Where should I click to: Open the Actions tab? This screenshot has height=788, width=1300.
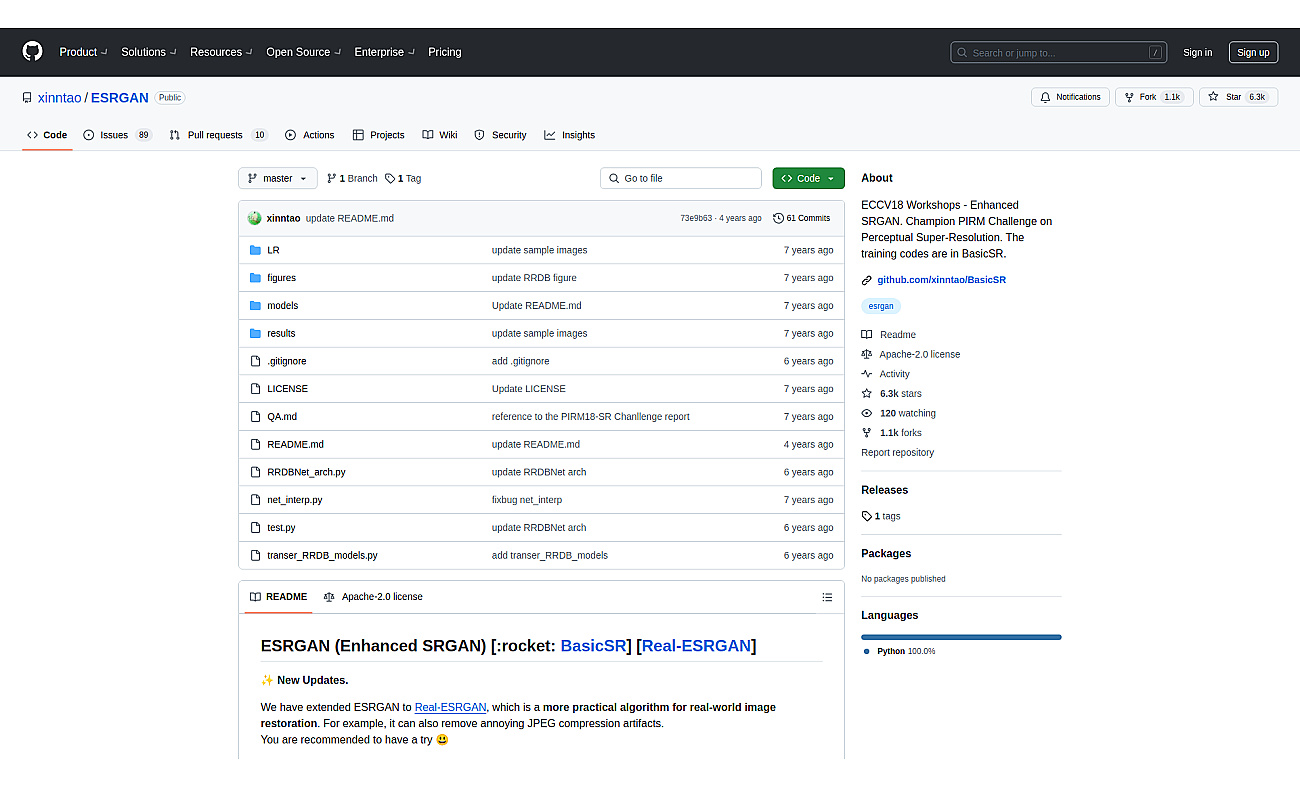310,135
